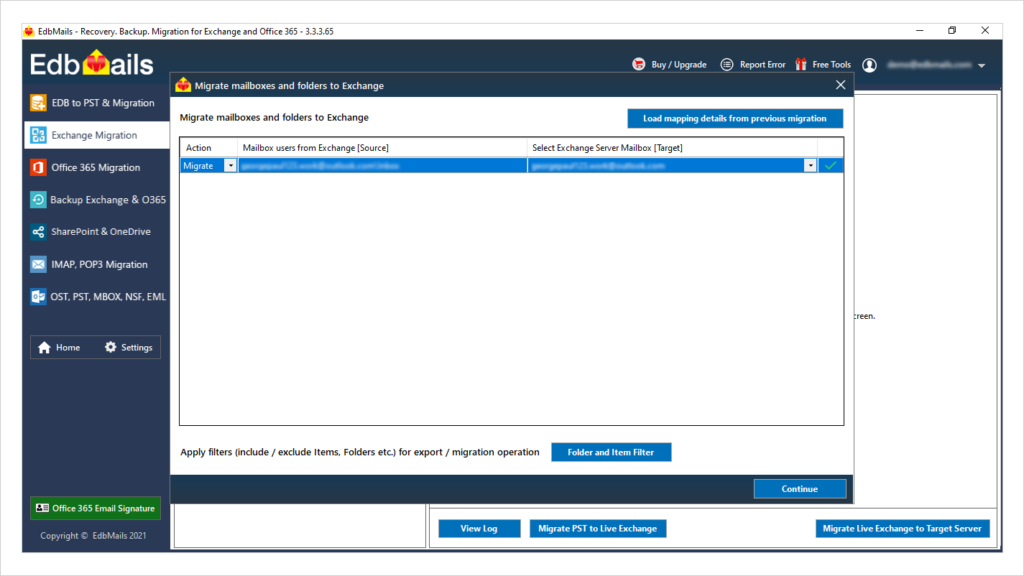
Task: Click the Free Tools gift icon
Action: 801,65
